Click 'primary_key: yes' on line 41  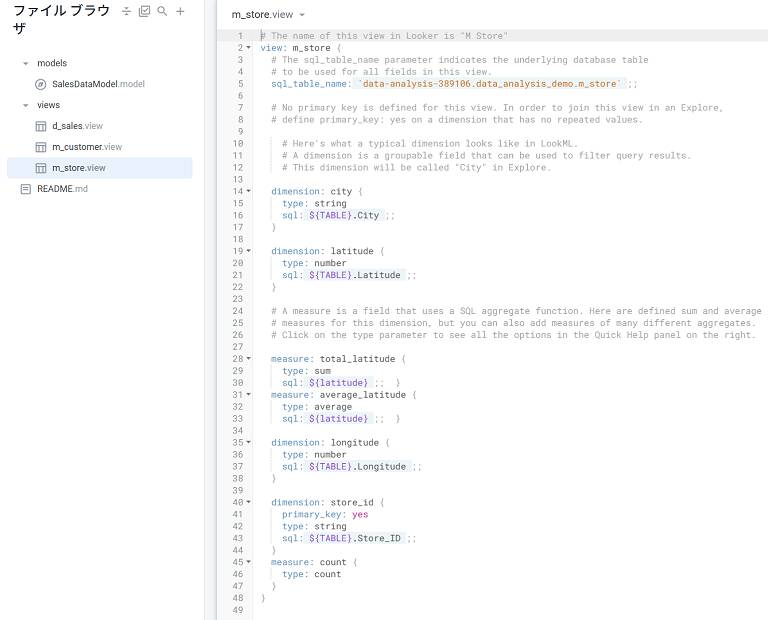pyautogui.click(x=325, y=514)
